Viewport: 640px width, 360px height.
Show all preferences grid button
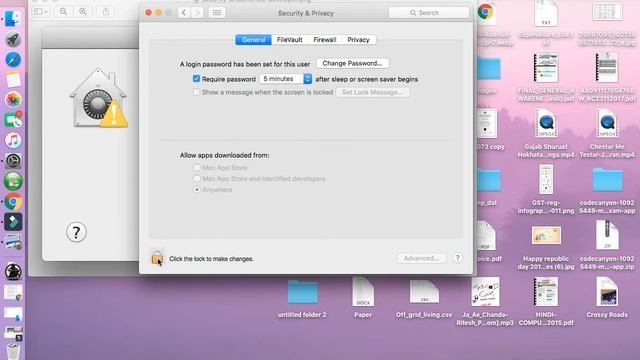[217, 13]
